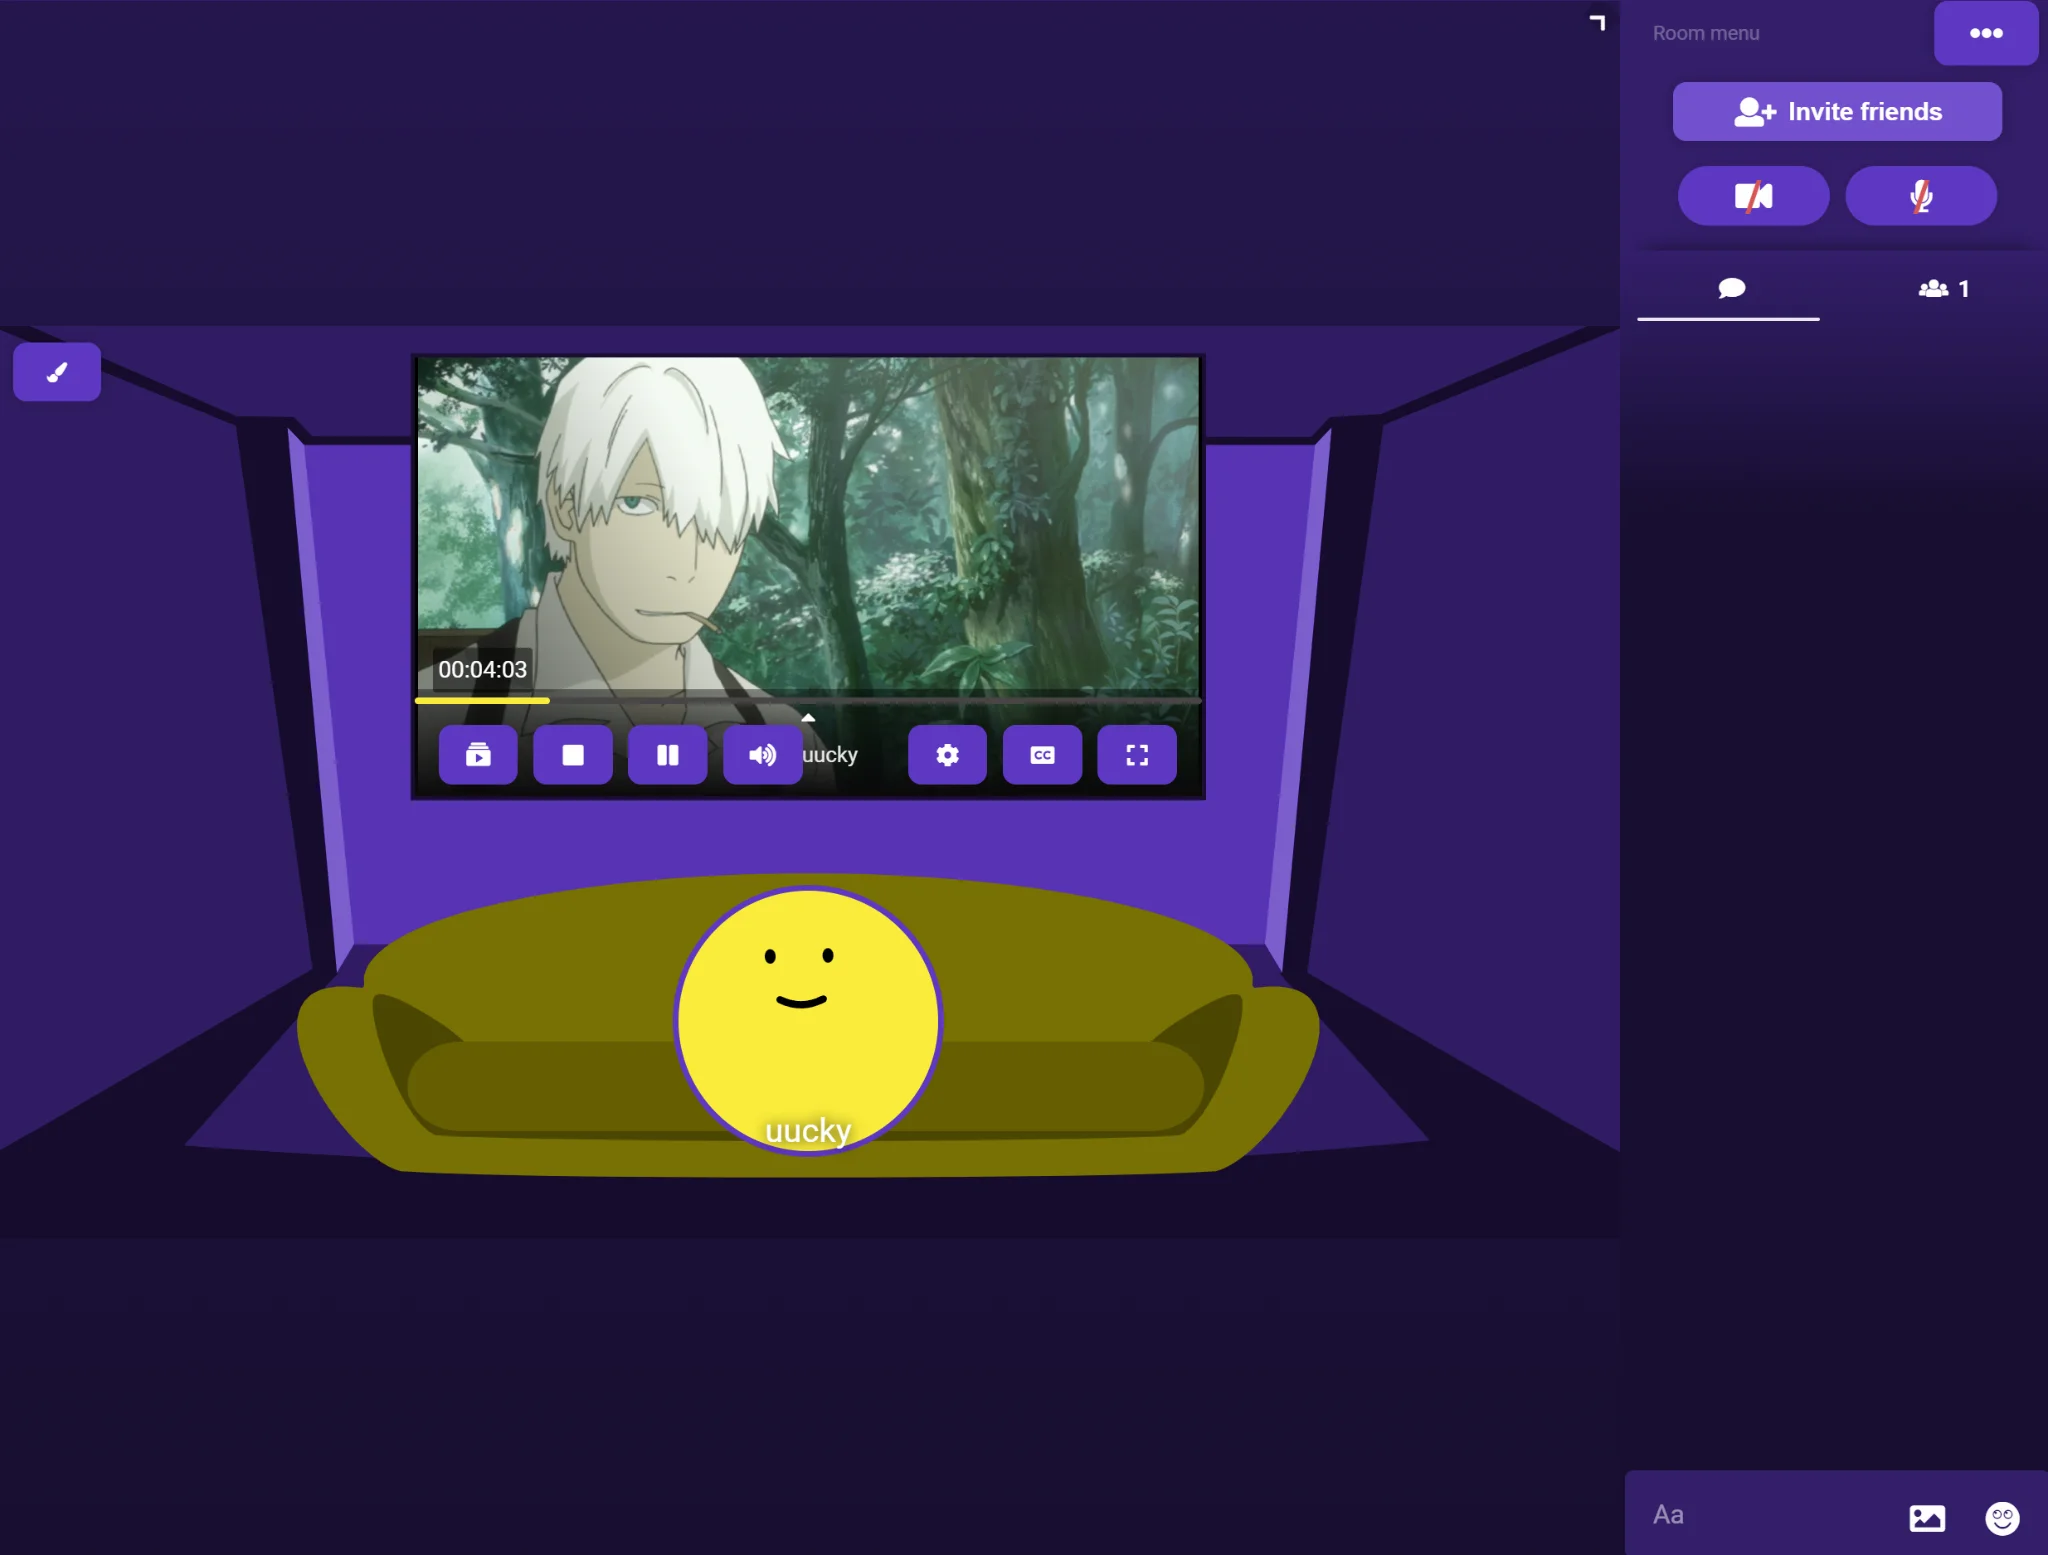This screenshot has height=1555, width=2048.
Task: Click the chat message input field
Action: [1760, 1515]
